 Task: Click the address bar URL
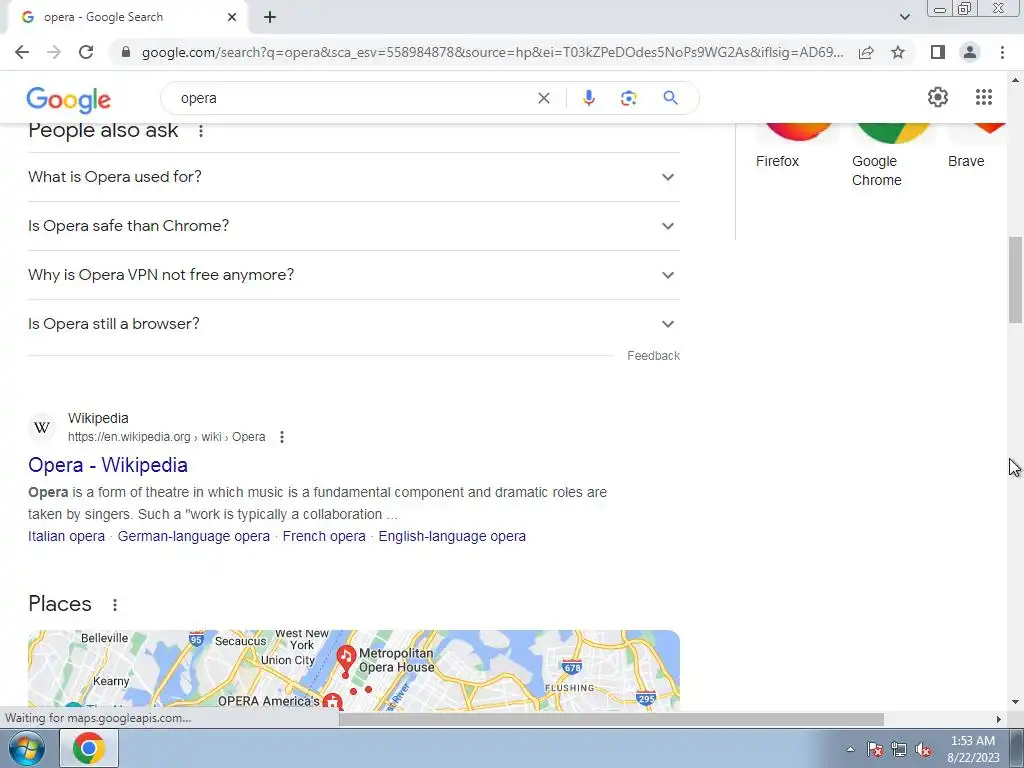tap(492, 52)
